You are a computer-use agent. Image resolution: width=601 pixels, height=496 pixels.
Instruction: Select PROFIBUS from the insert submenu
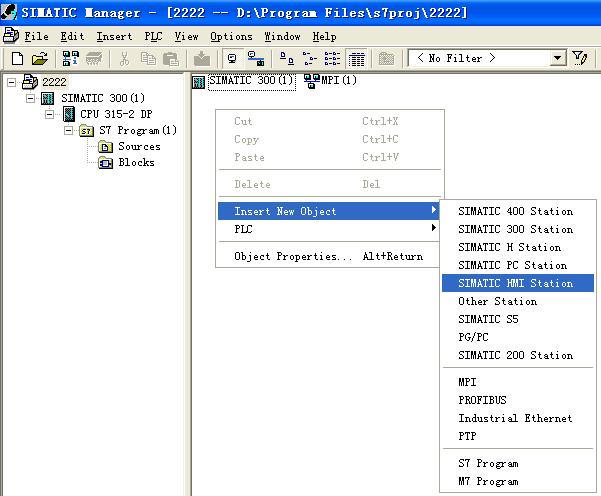coord(482,400)
